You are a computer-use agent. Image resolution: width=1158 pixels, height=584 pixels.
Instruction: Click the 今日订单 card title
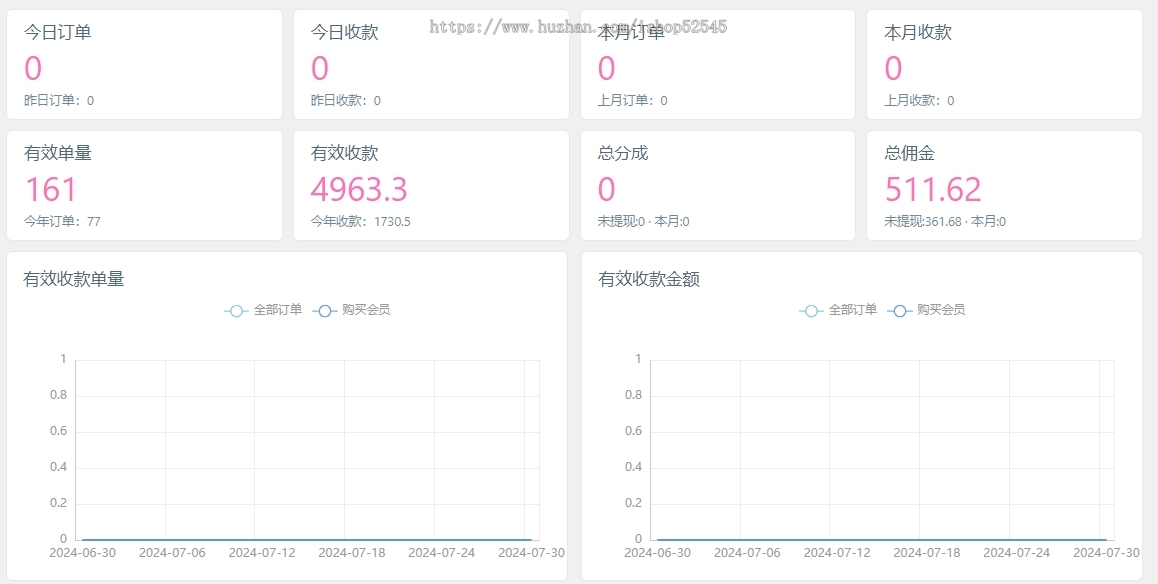tap(58, 32)
